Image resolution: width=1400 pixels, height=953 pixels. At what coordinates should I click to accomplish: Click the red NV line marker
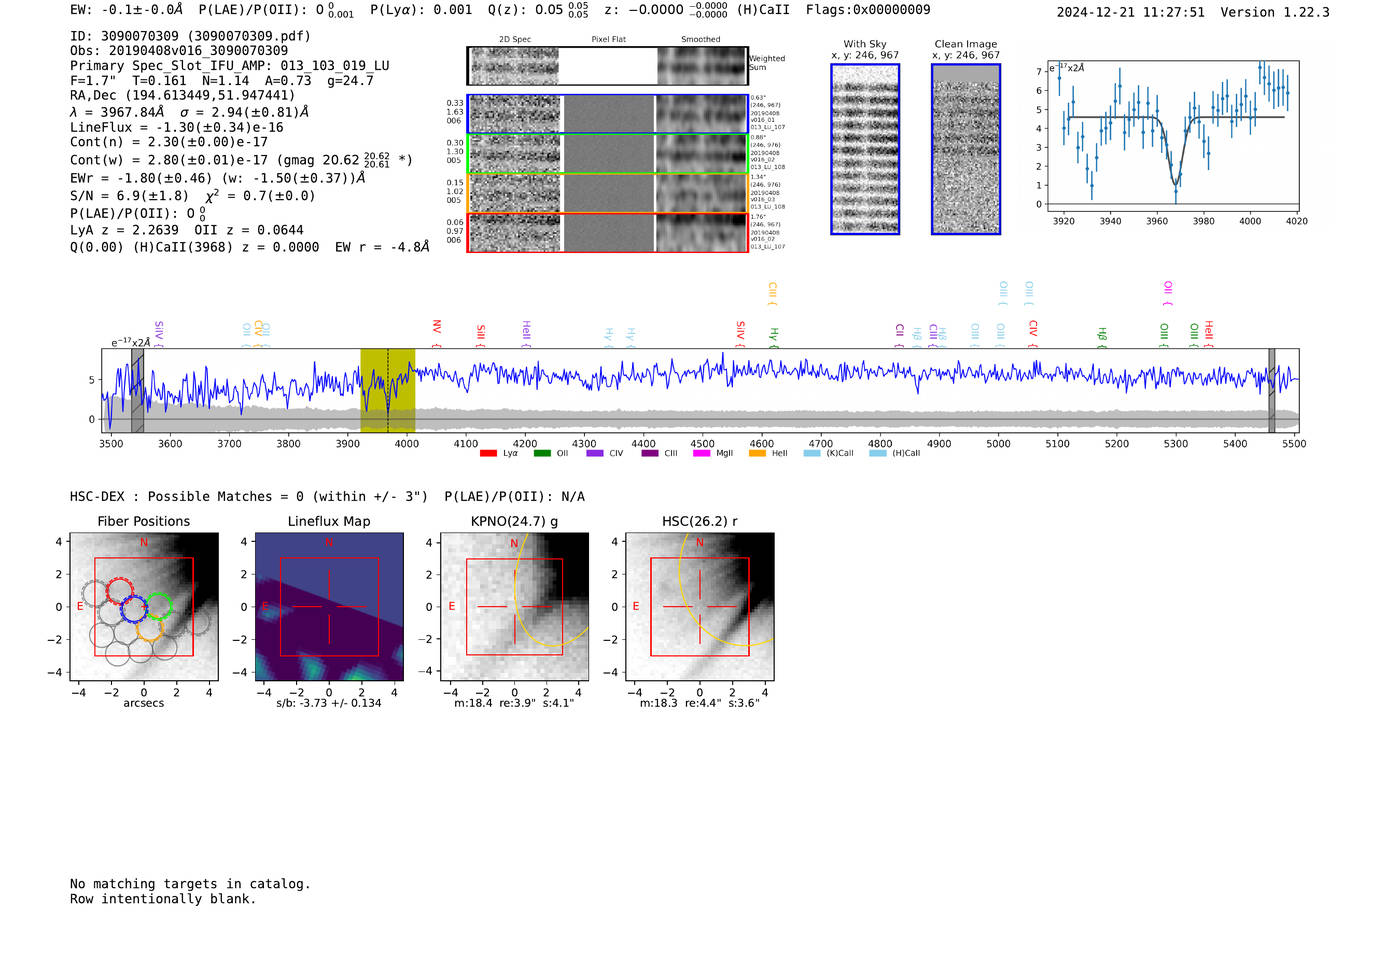click(x=437, y=333)
